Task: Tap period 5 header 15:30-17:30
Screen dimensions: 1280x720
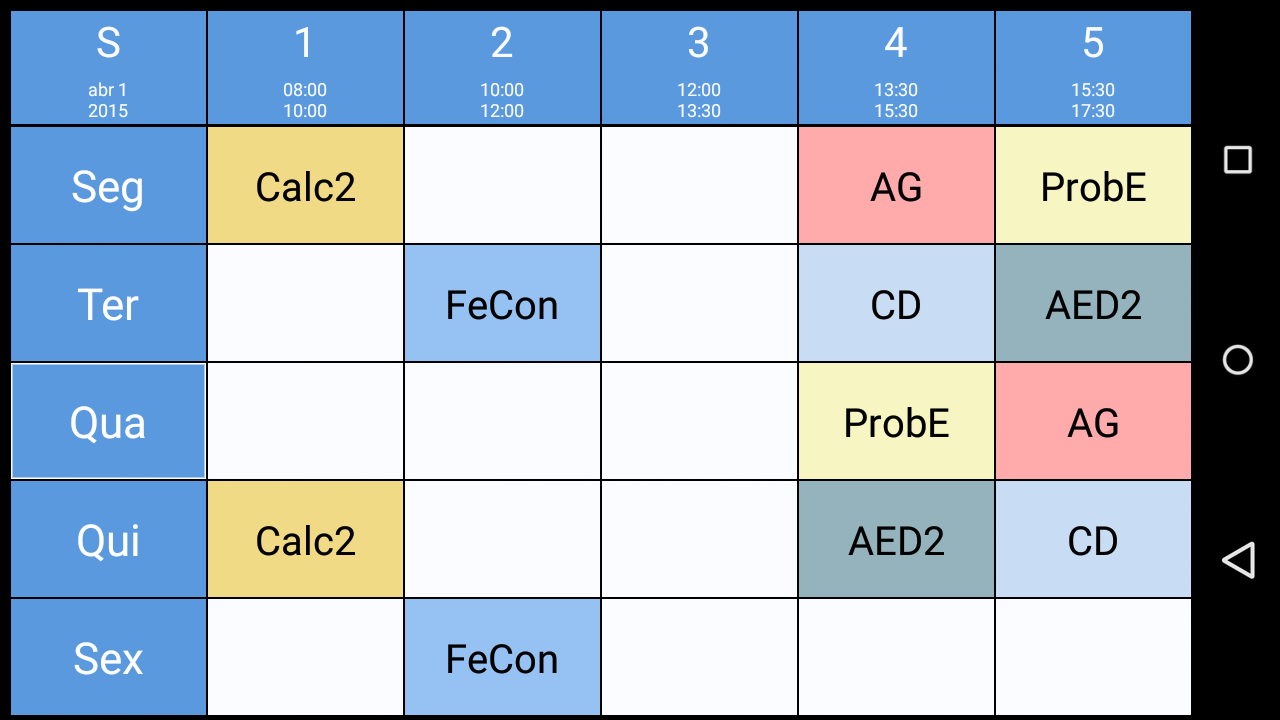Action: tap(1093, 68)
